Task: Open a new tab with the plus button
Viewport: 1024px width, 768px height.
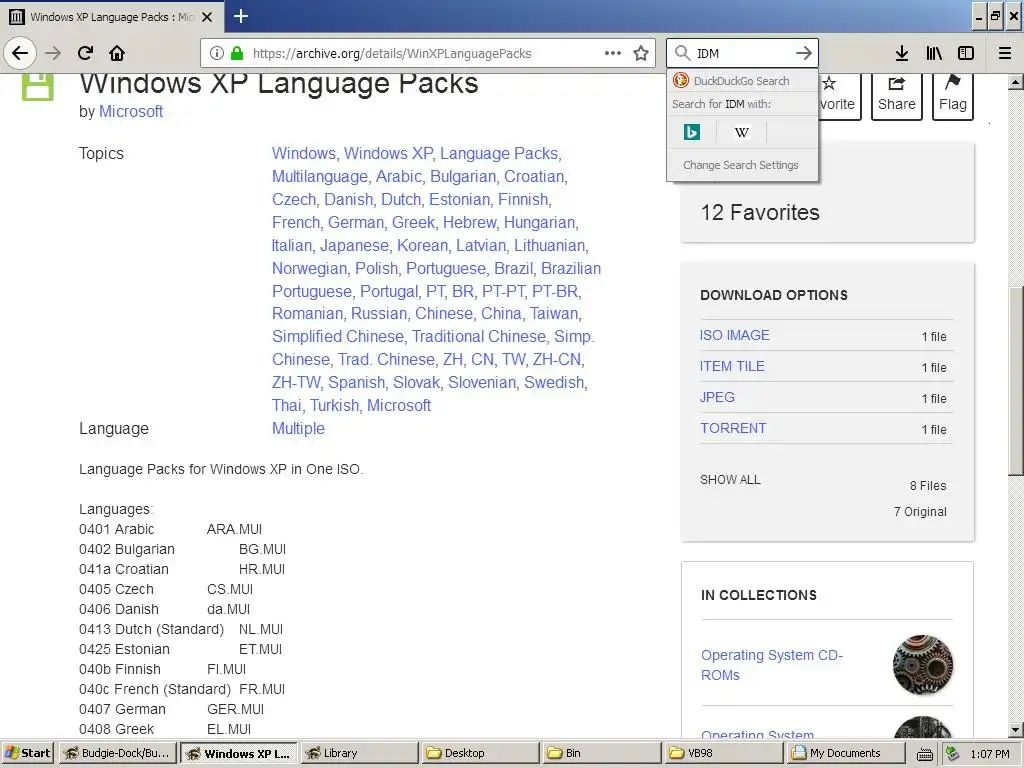Action: [240, 16]
